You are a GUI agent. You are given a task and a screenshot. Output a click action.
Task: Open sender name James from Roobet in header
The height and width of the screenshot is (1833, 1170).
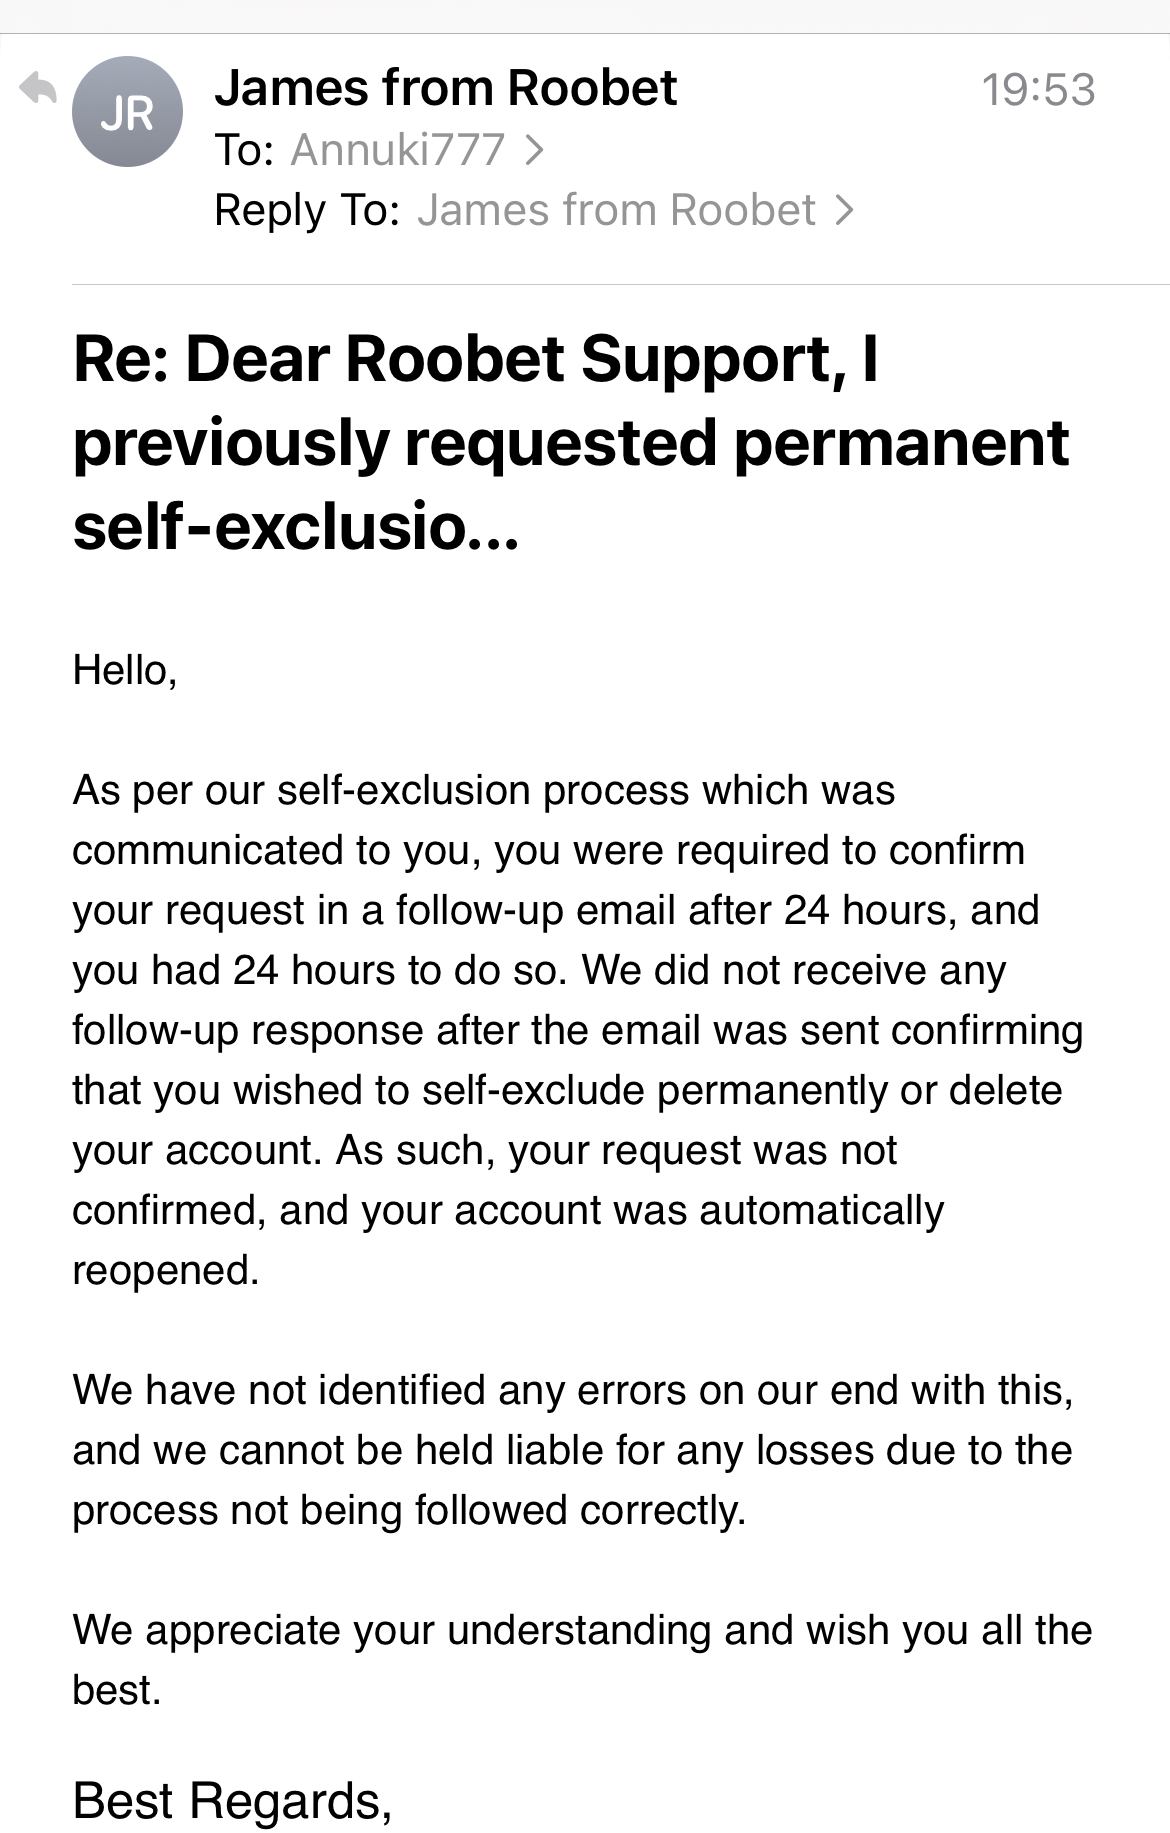point(445,88)
